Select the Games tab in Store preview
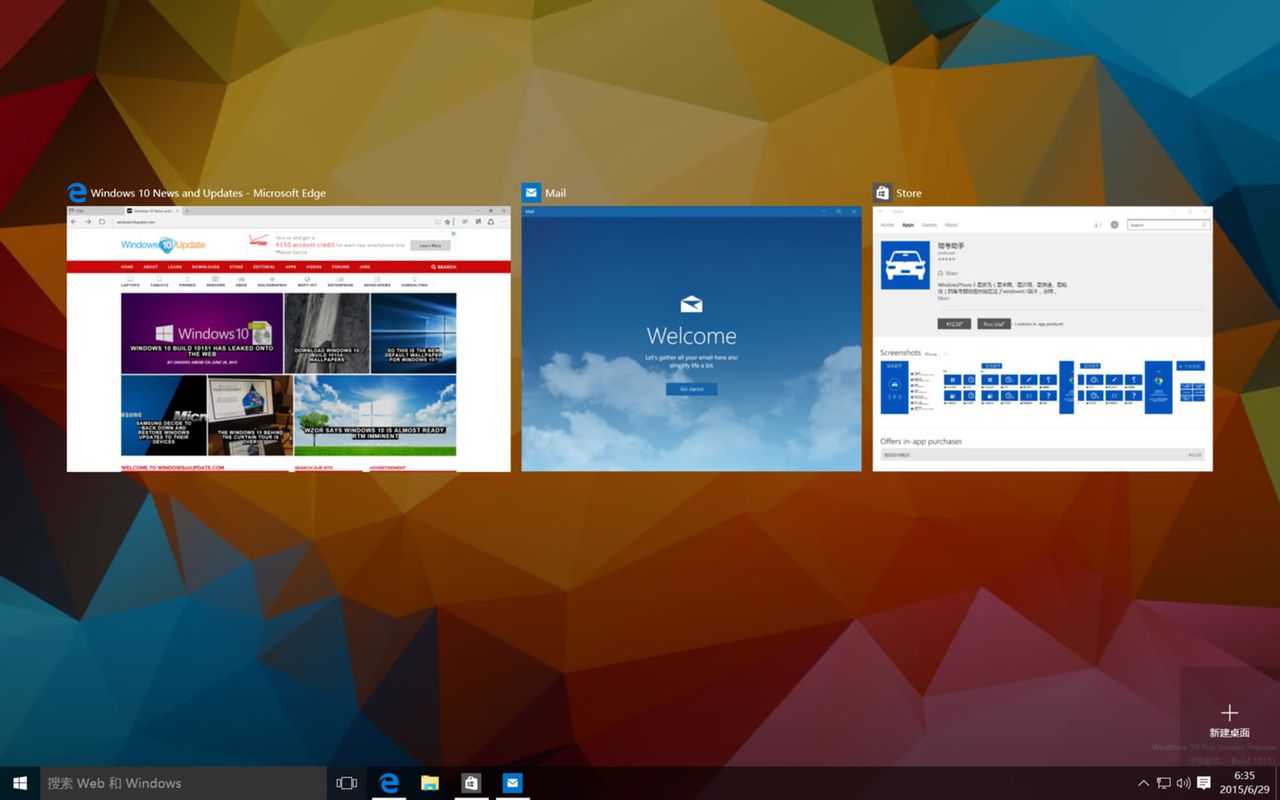This screenshot has width=1280, height=800. click(929, 225)
